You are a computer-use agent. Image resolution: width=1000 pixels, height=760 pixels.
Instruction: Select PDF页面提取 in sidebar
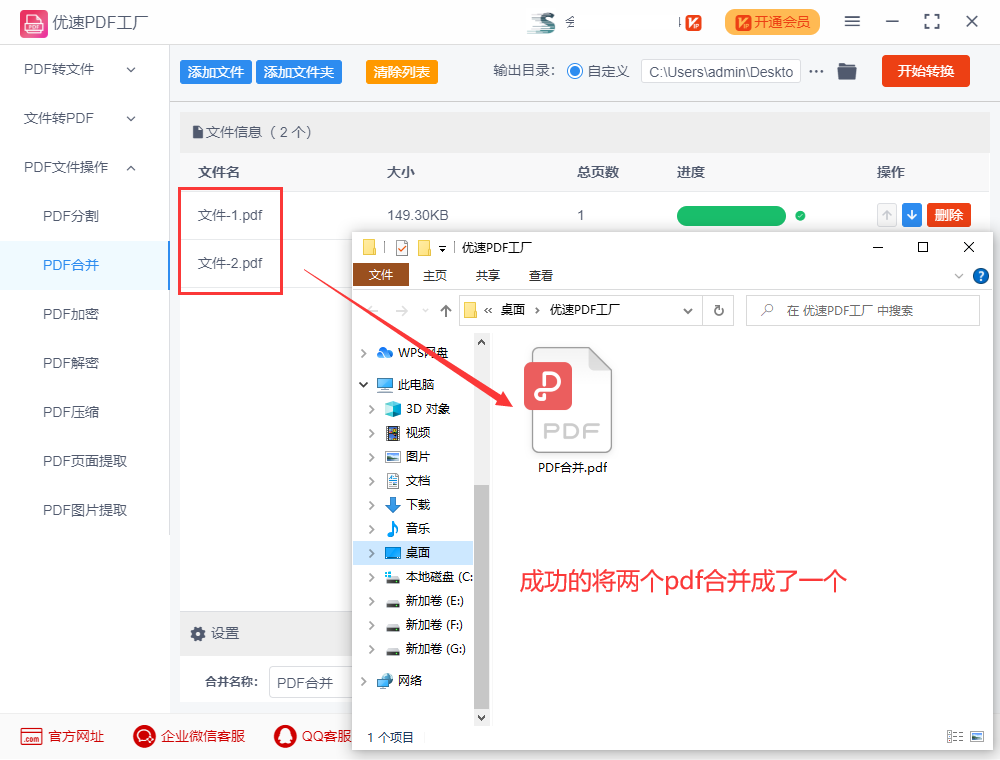click(x=84, y=462)
